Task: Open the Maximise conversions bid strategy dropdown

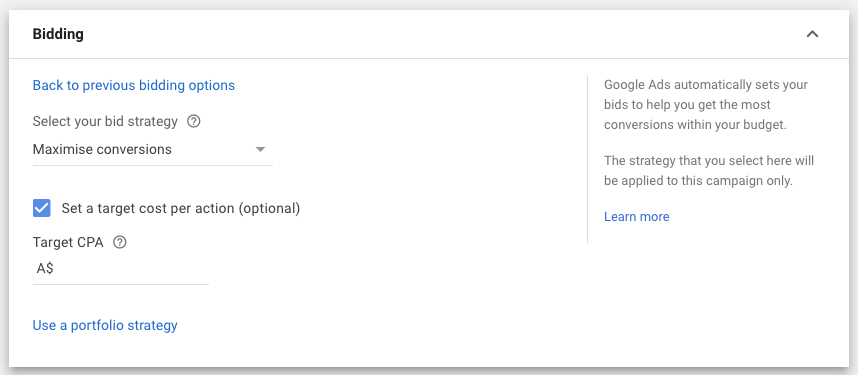Action: (153, 149)
